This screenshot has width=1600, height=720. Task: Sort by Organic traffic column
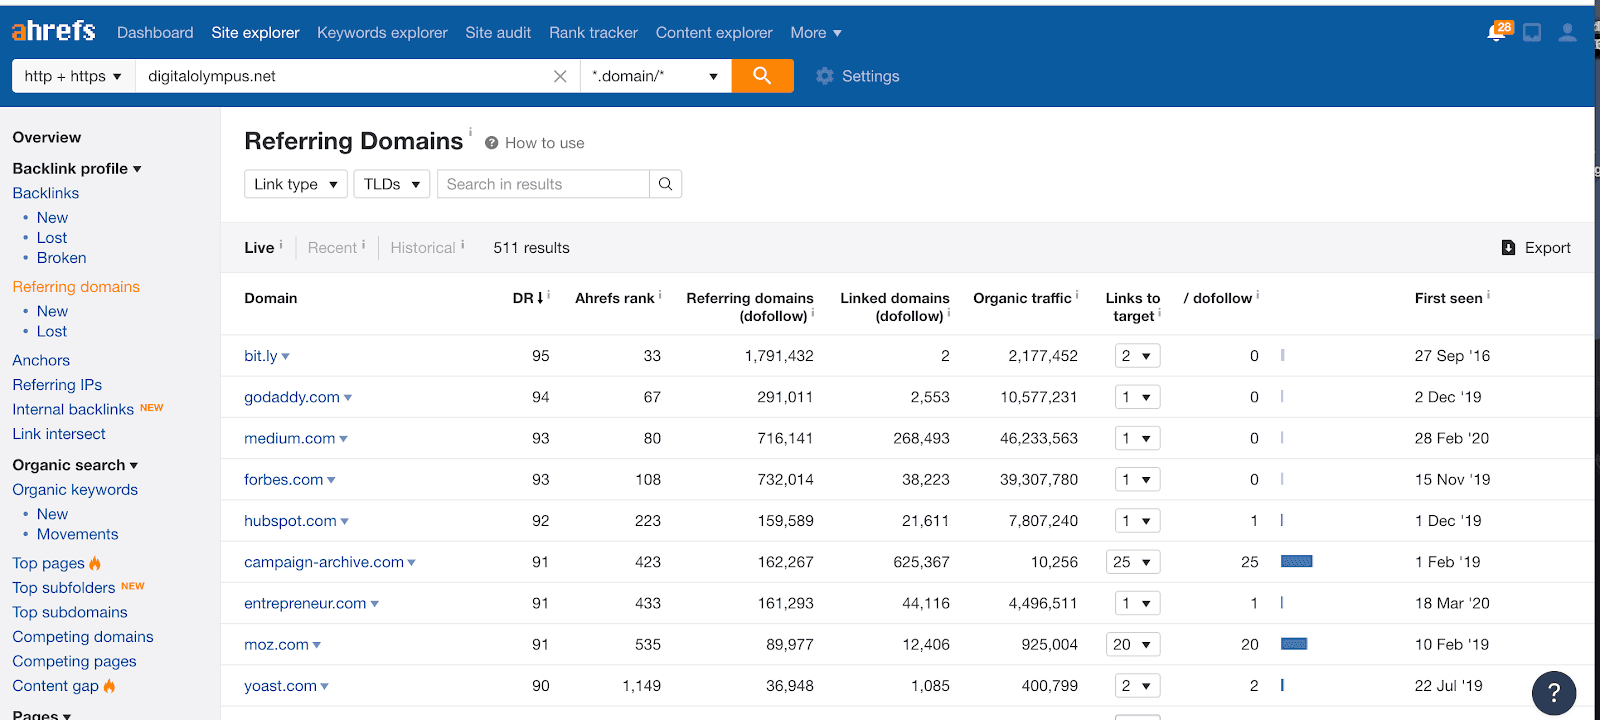coord(1022,298)
